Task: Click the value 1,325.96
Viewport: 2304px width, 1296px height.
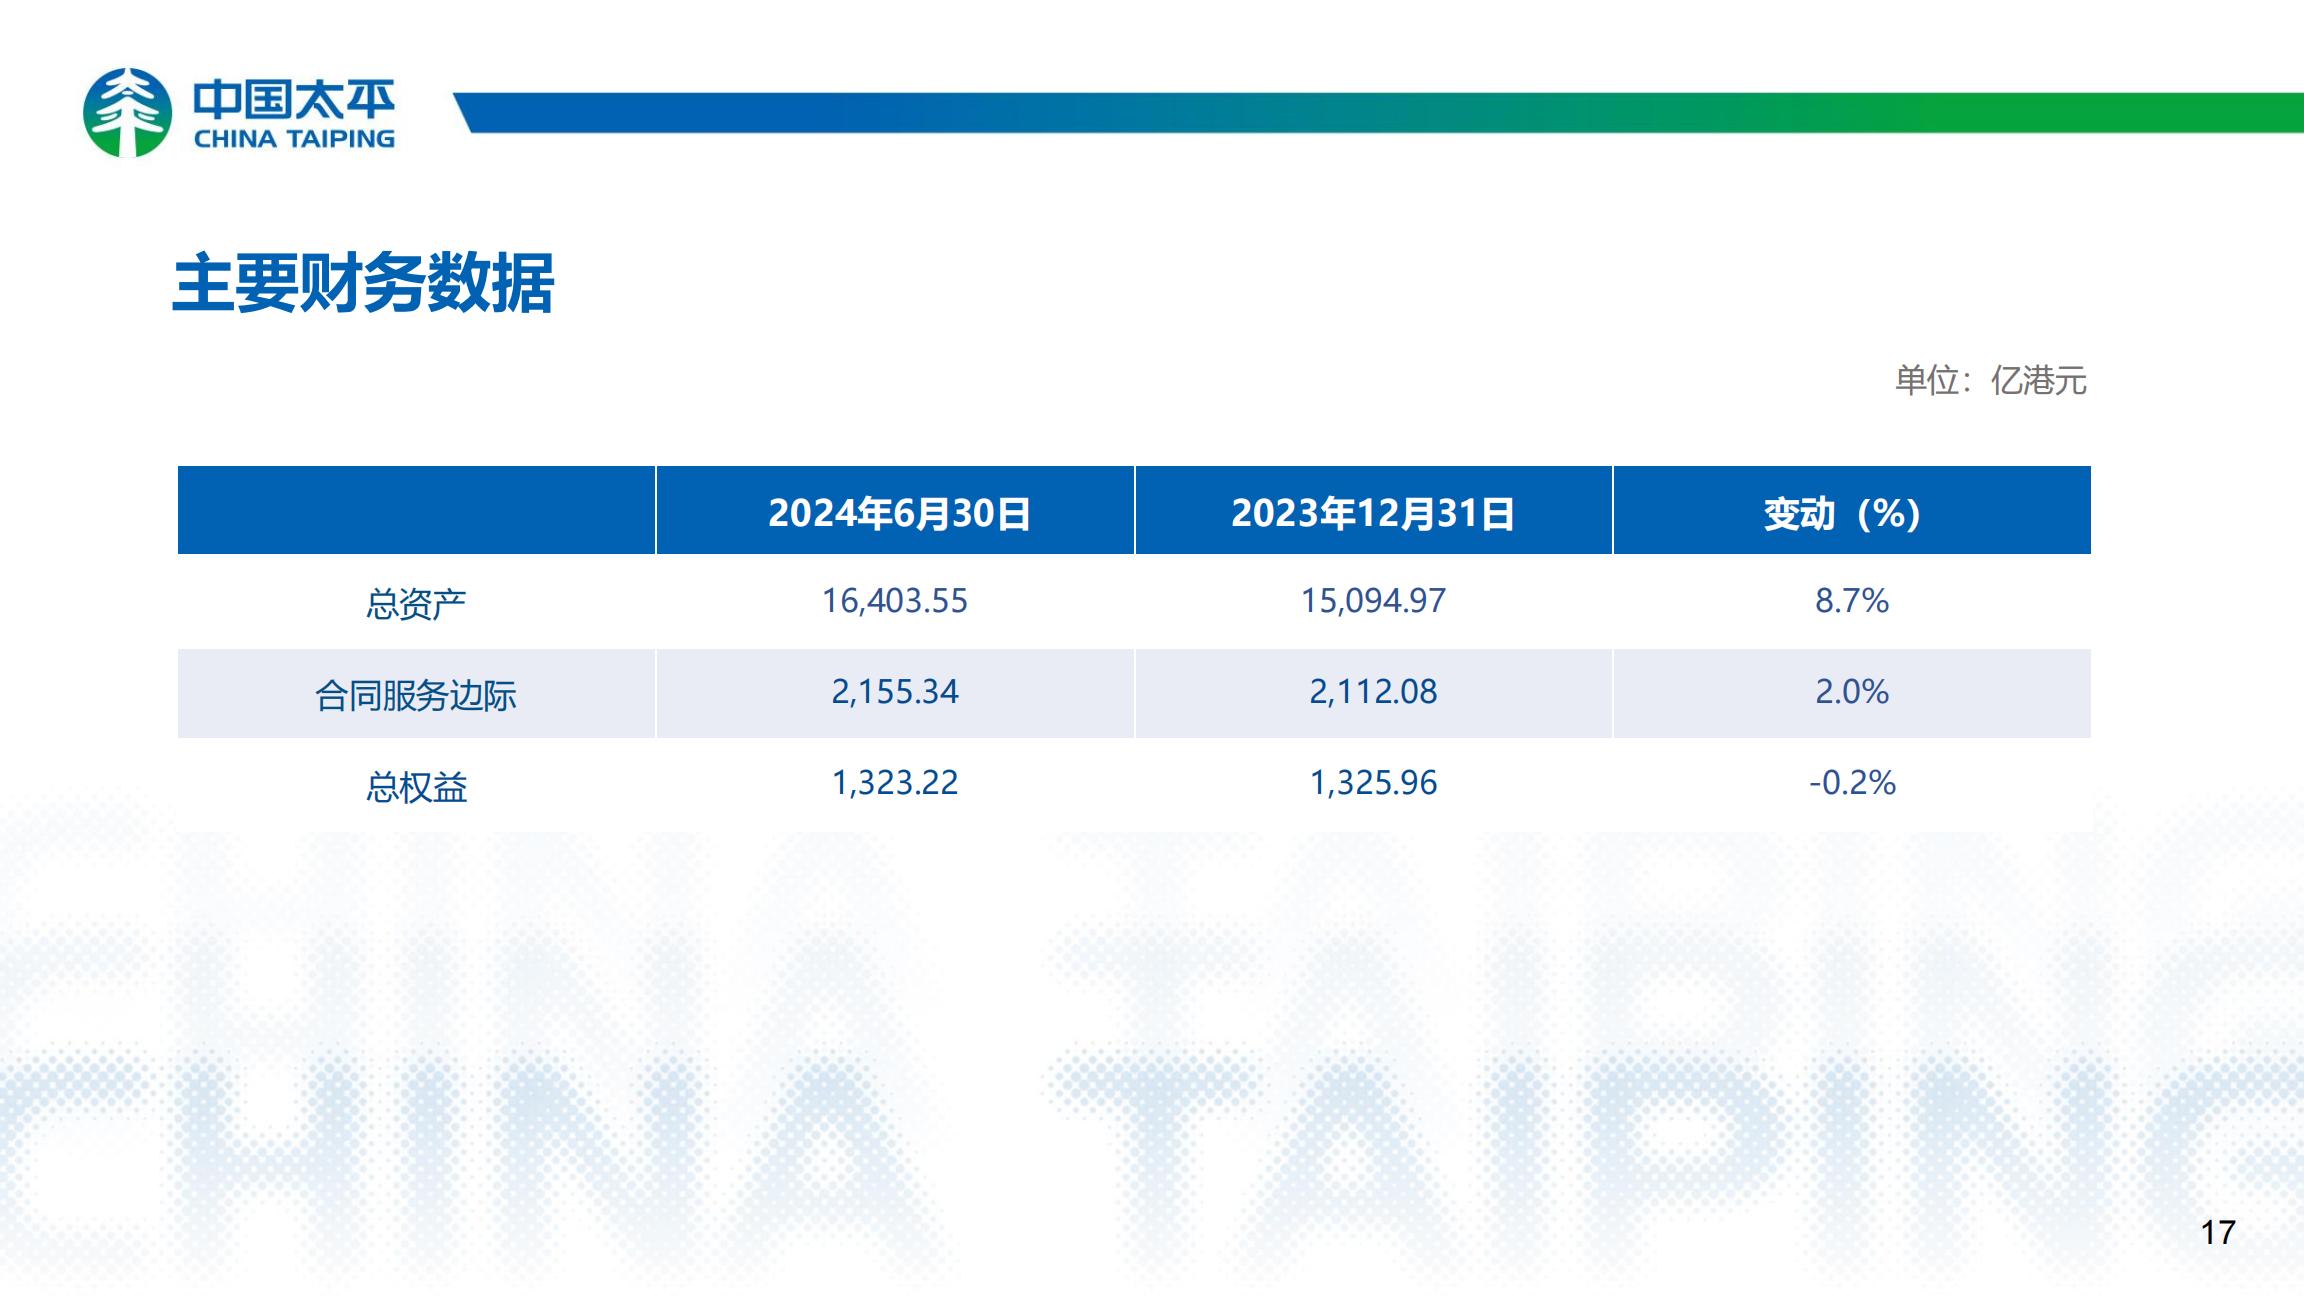Action: 1373,783
